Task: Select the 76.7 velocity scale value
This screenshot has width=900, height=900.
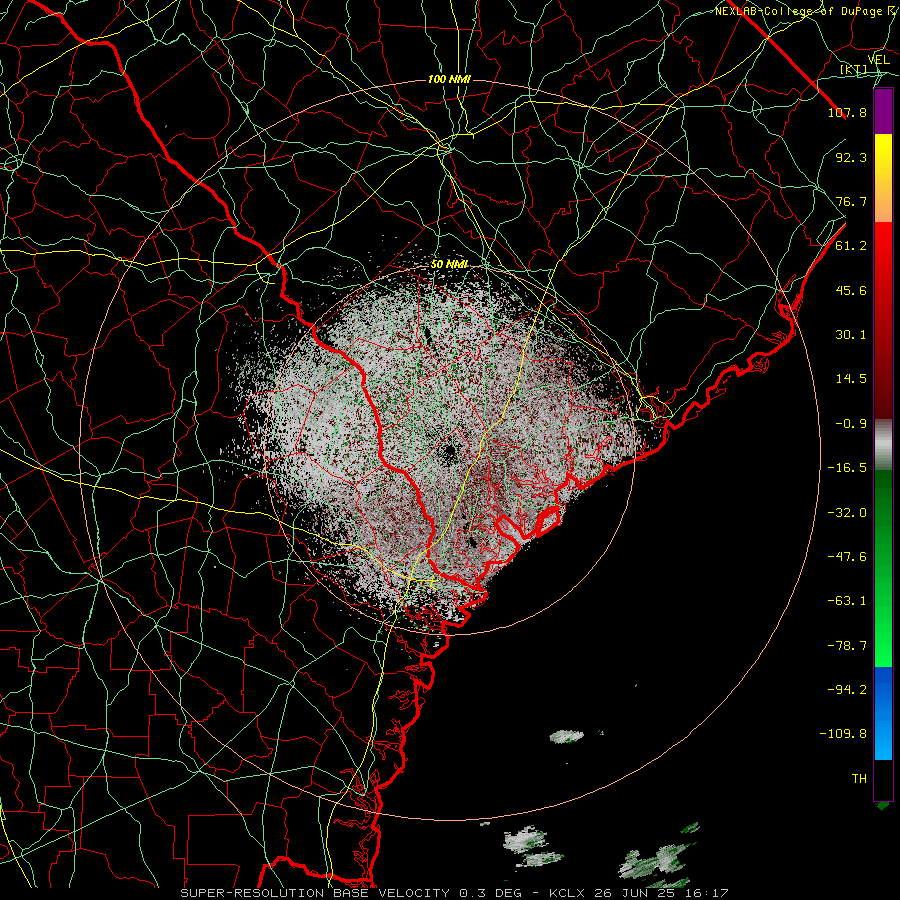Action: pyautogui.click(x=851, y=201)
